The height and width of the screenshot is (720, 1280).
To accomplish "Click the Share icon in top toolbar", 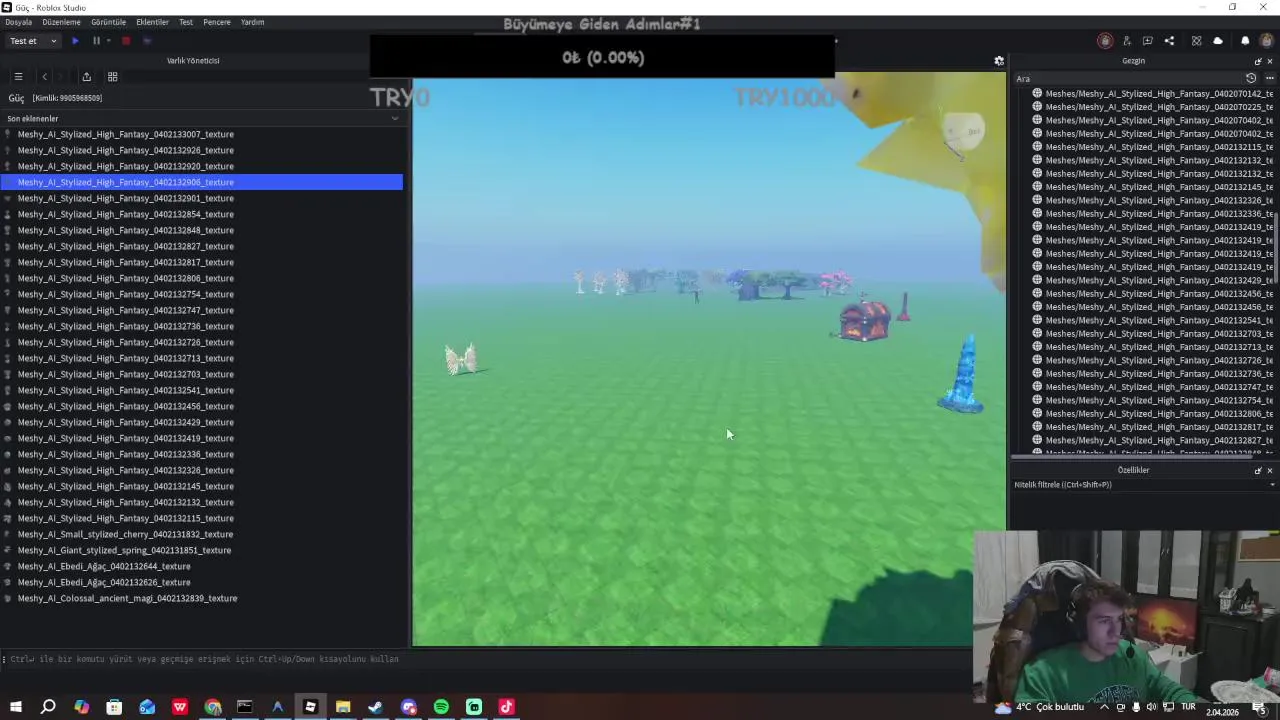I will (x=1169, y=41).
